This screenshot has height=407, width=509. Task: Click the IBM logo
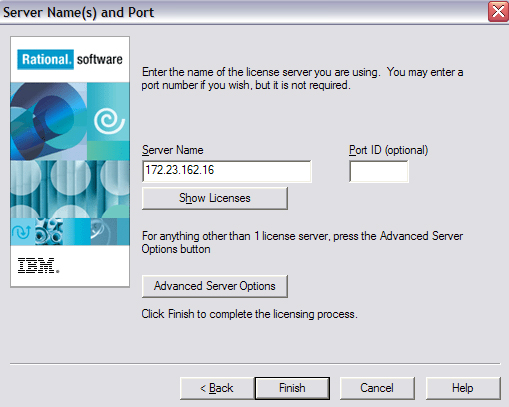[x=38, y=266]
